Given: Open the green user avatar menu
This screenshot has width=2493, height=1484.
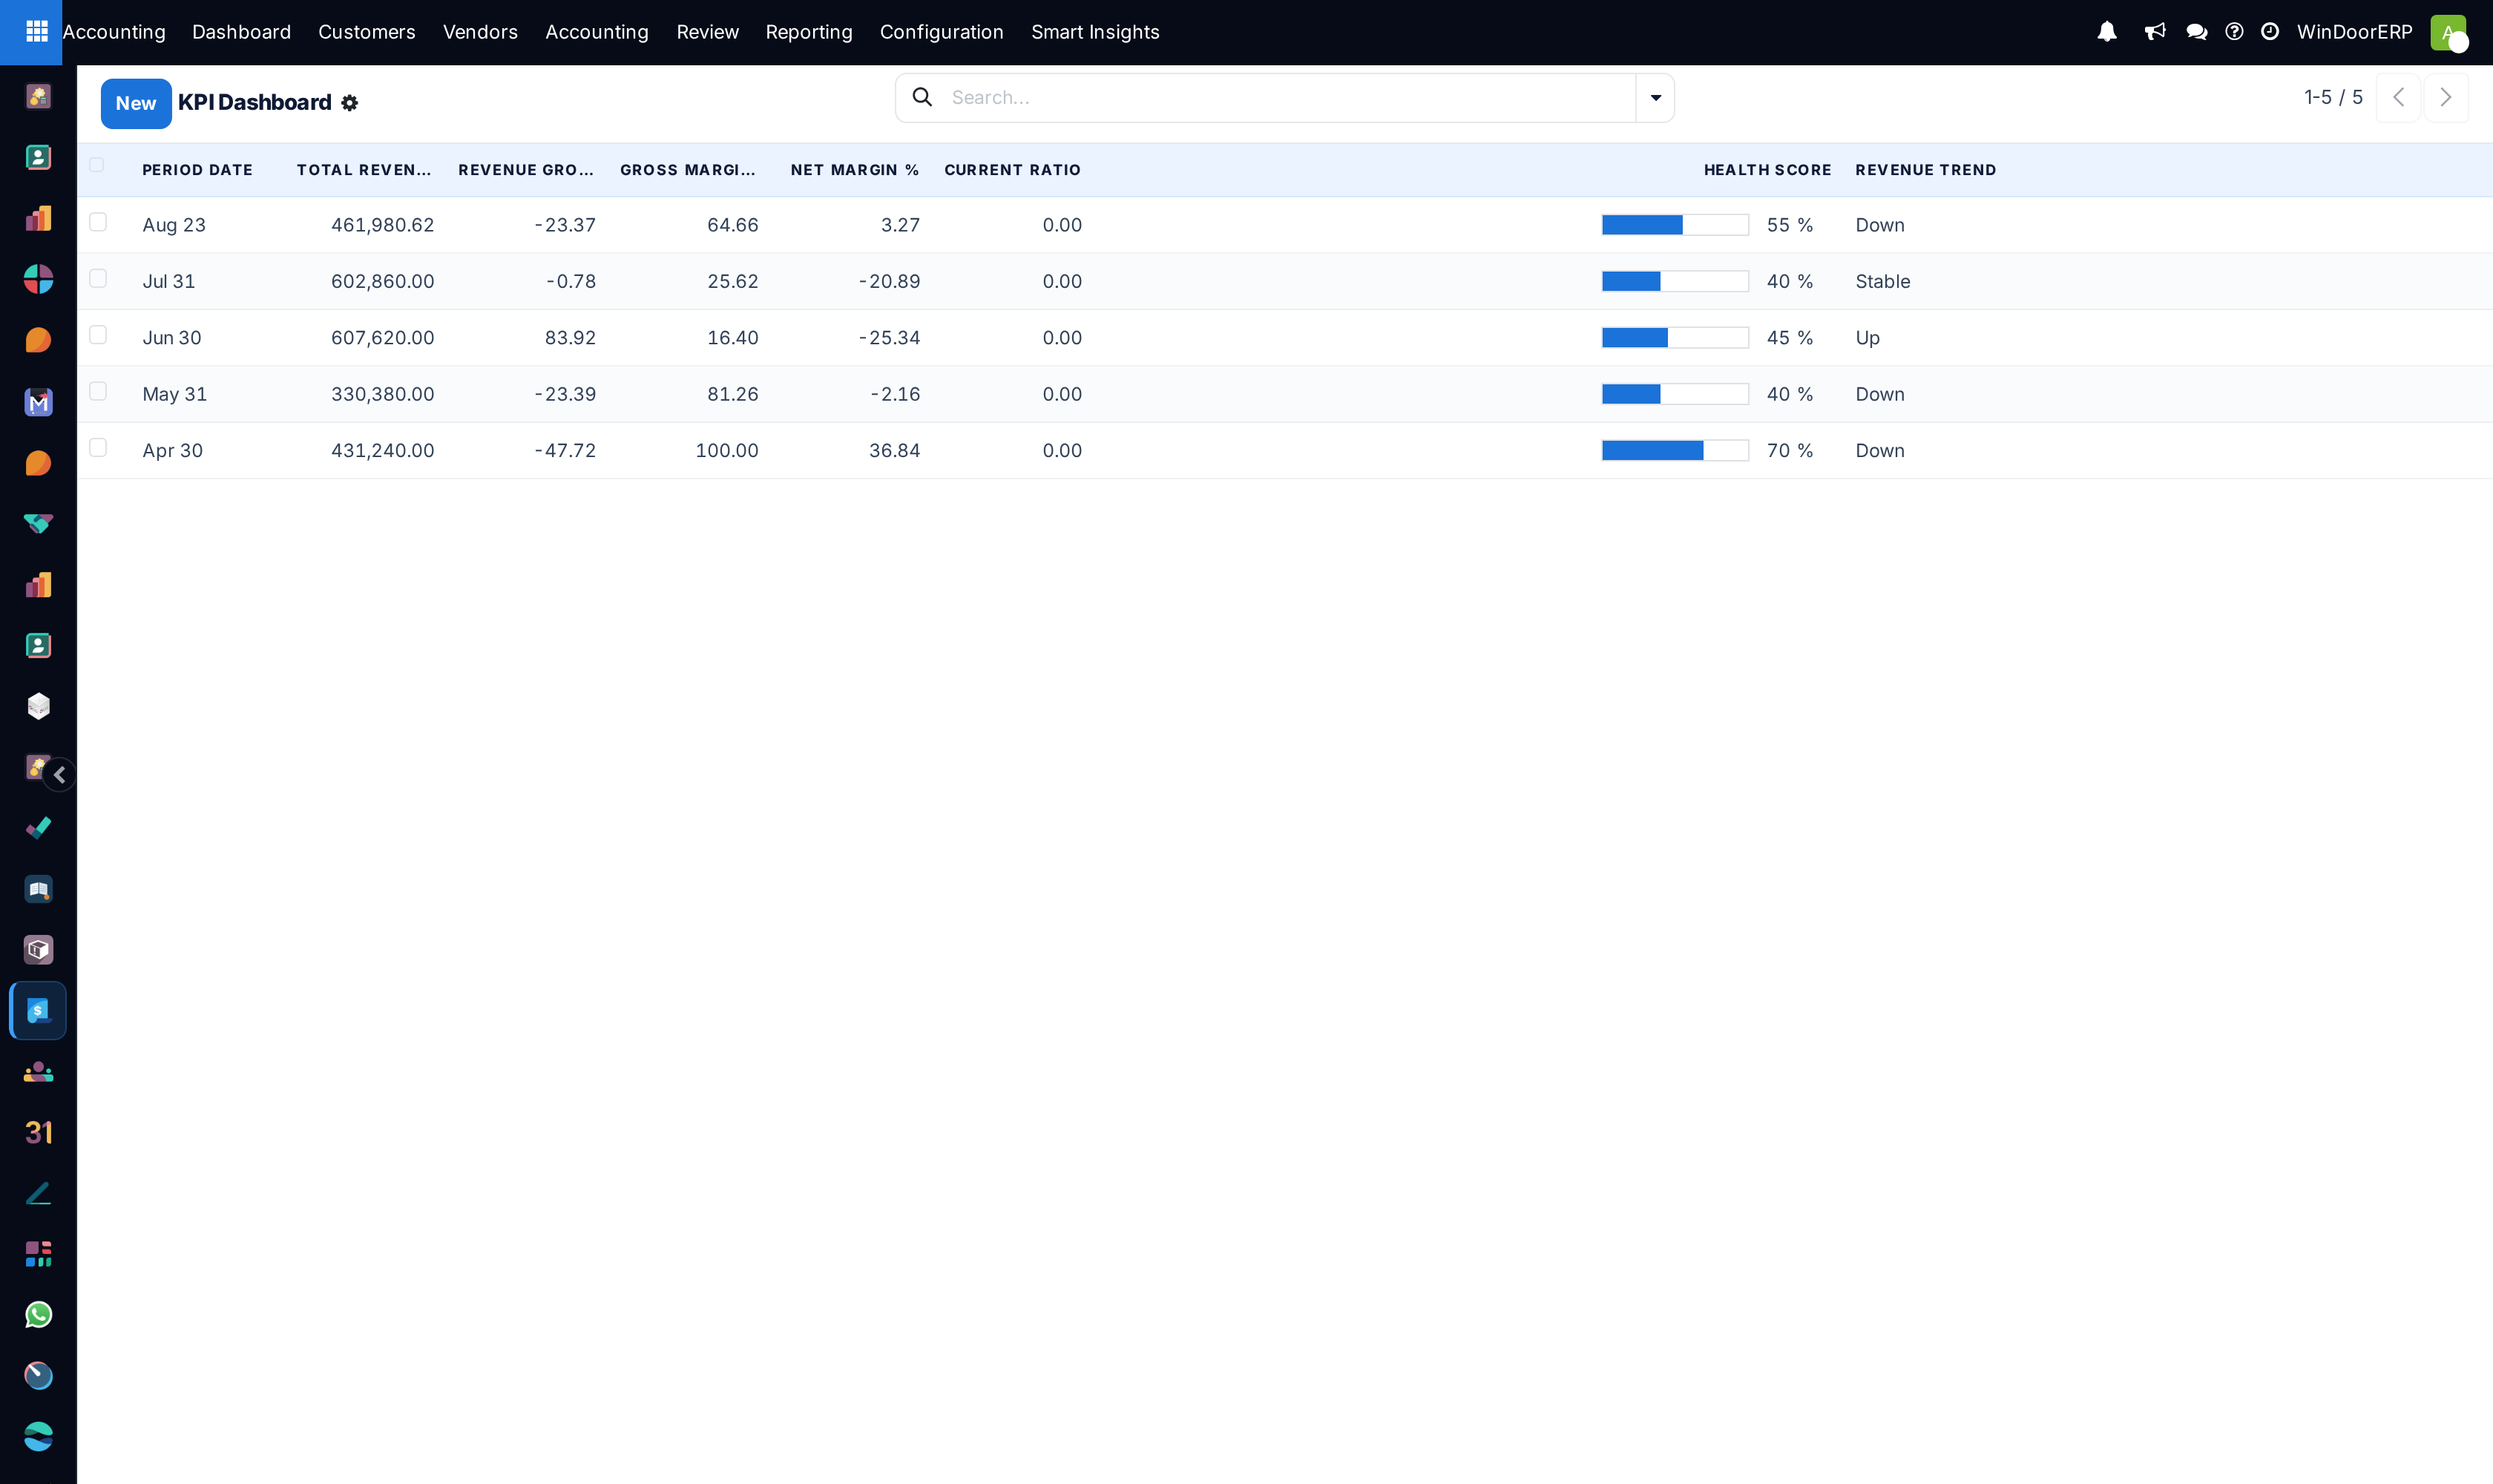Looking at the screenshot, I should (x=2448, y=32).
